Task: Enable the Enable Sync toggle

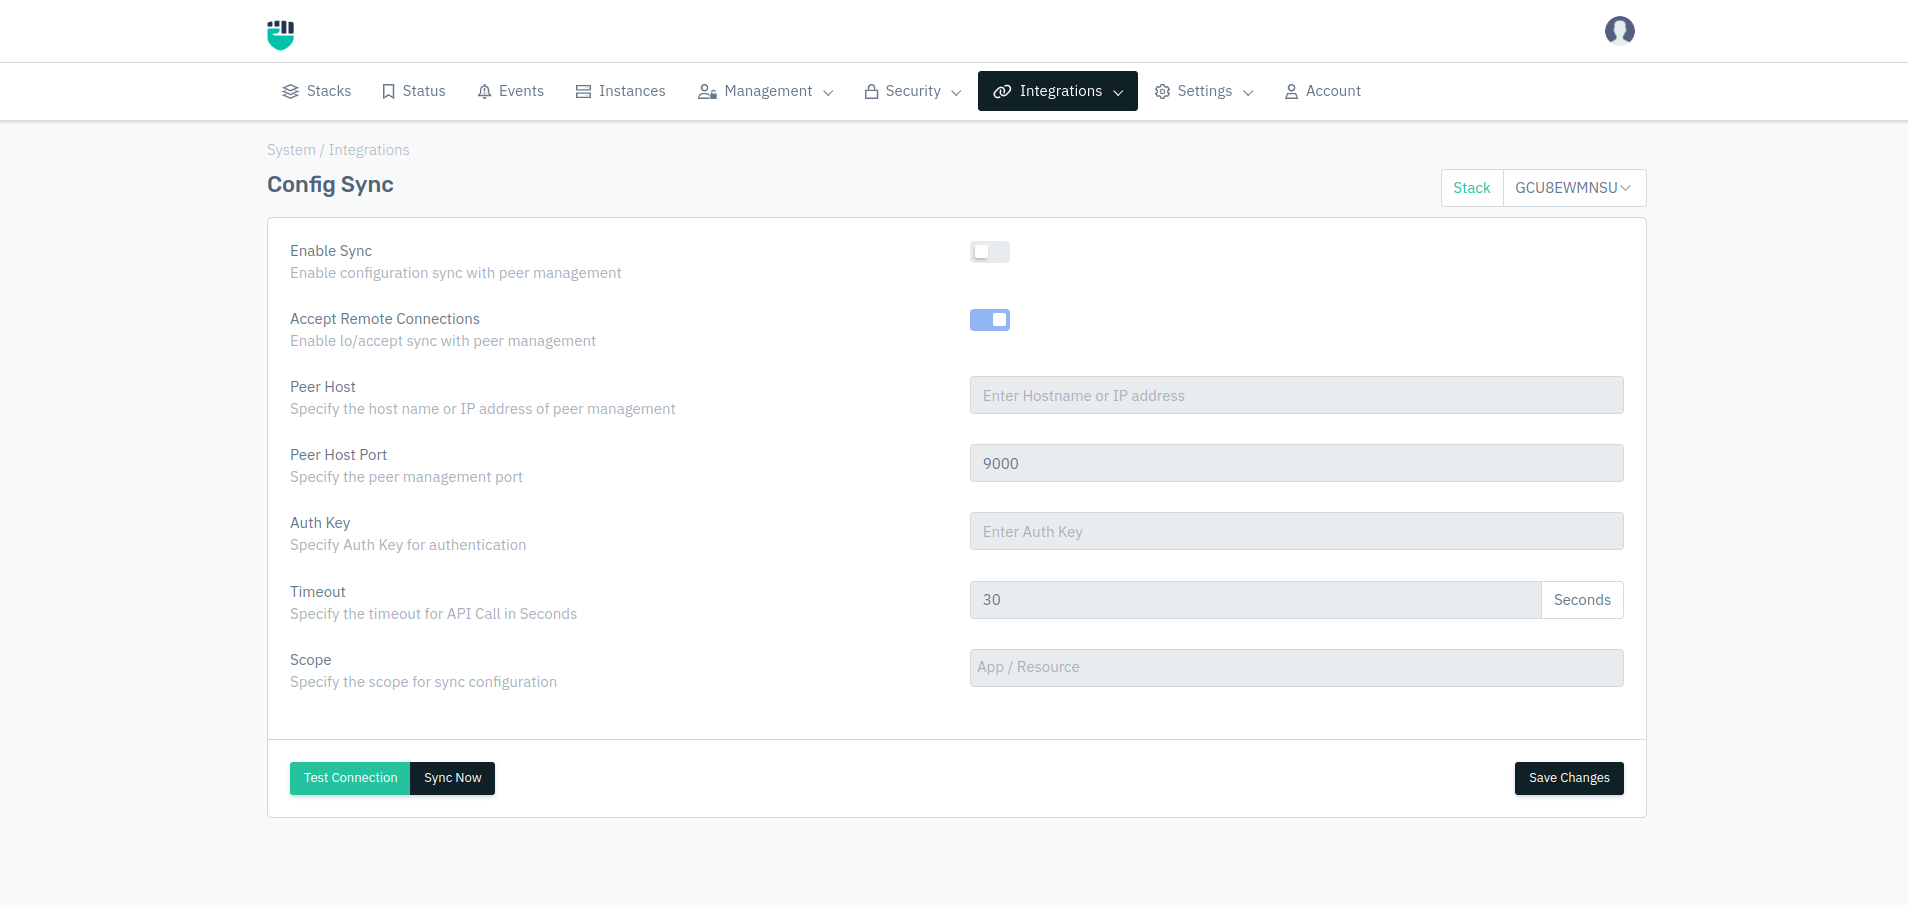Action: click(x=989, y=252)
